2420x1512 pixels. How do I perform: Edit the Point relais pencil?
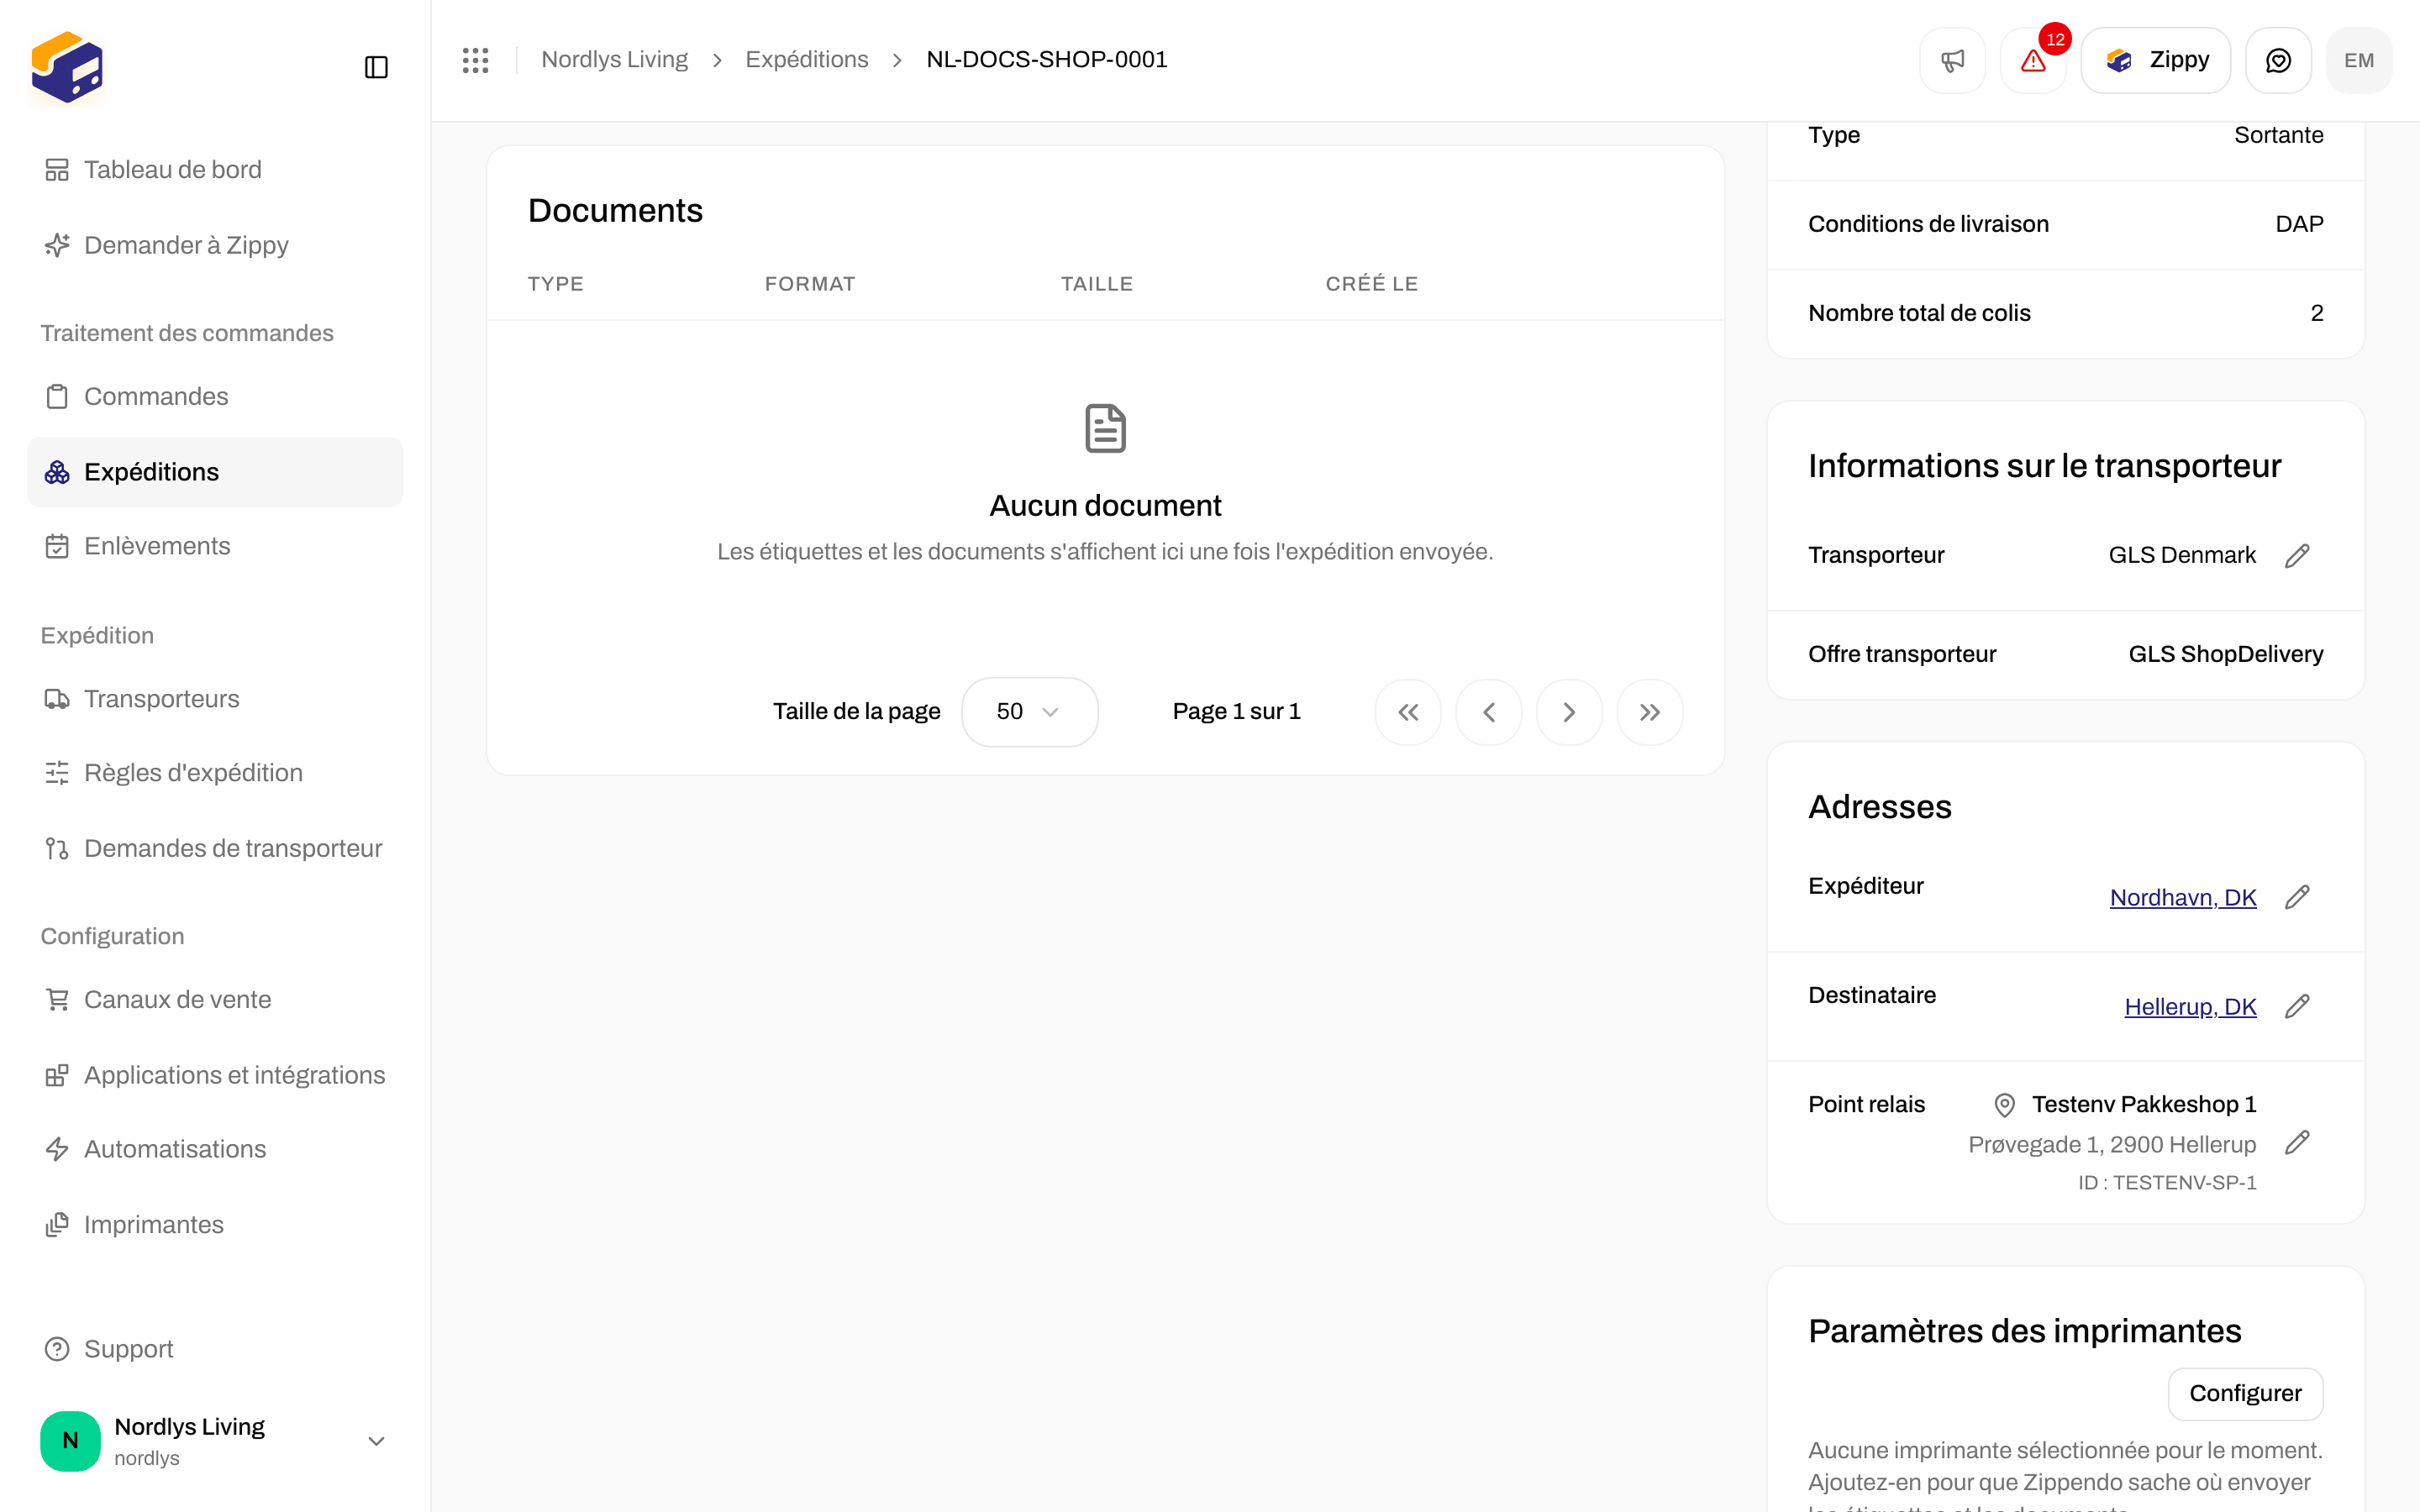click(2297, 1142)
